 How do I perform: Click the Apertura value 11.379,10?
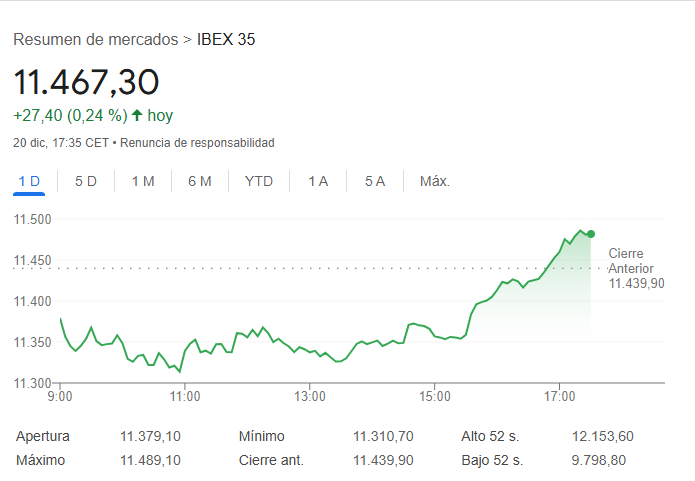point(150,437)
